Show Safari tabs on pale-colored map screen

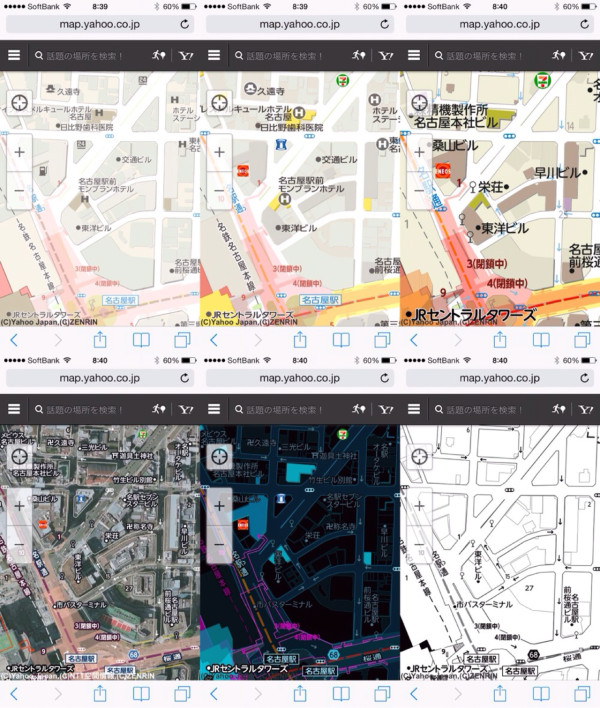click(182, 340)
